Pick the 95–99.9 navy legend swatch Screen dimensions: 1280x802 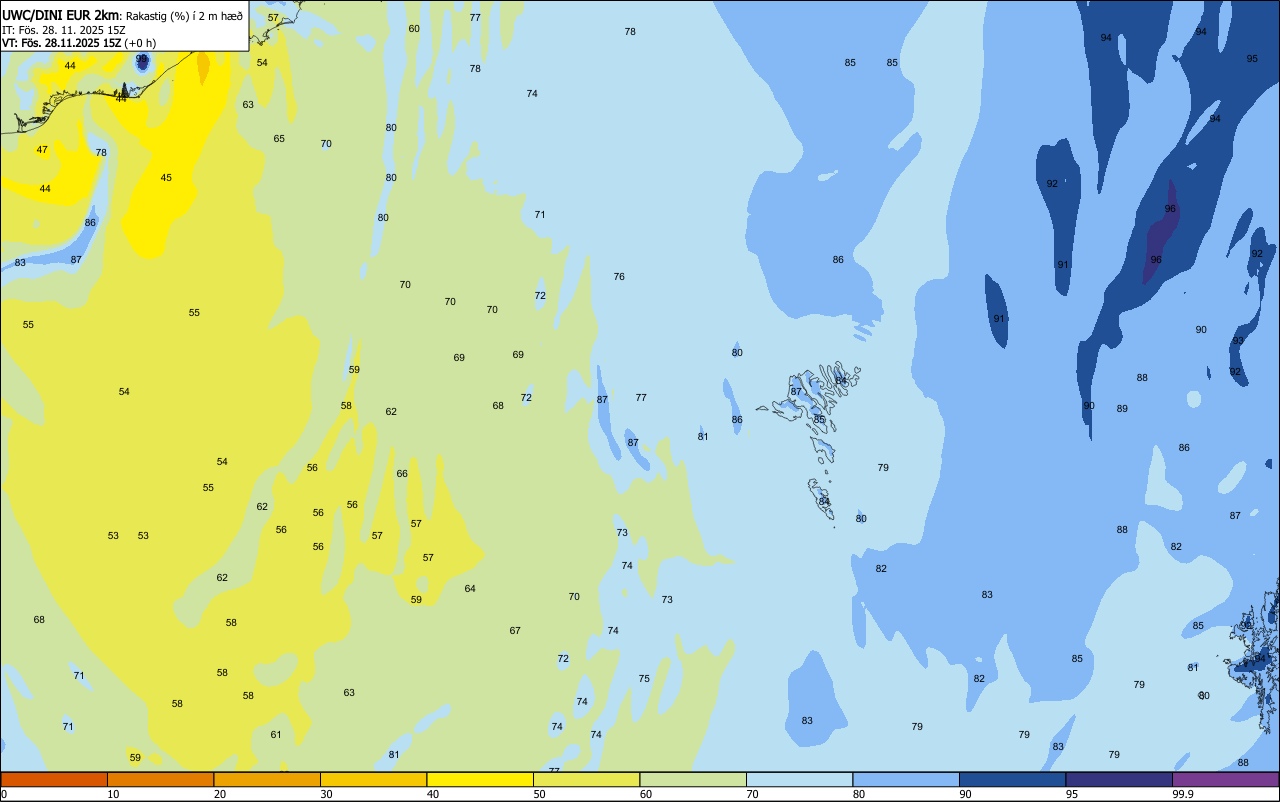pyautogui.click(x=1119, y=779)
